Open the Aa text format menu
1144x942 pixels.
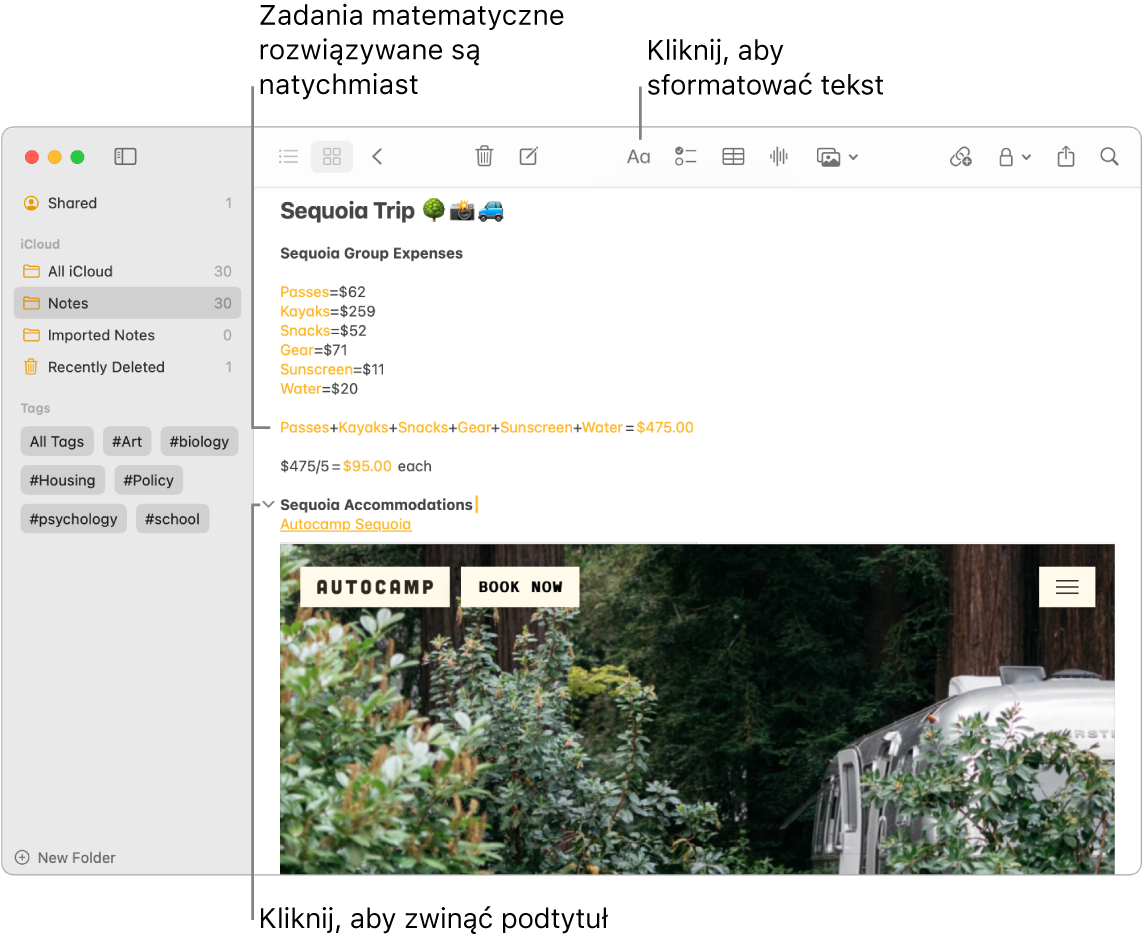coord(638,157)
